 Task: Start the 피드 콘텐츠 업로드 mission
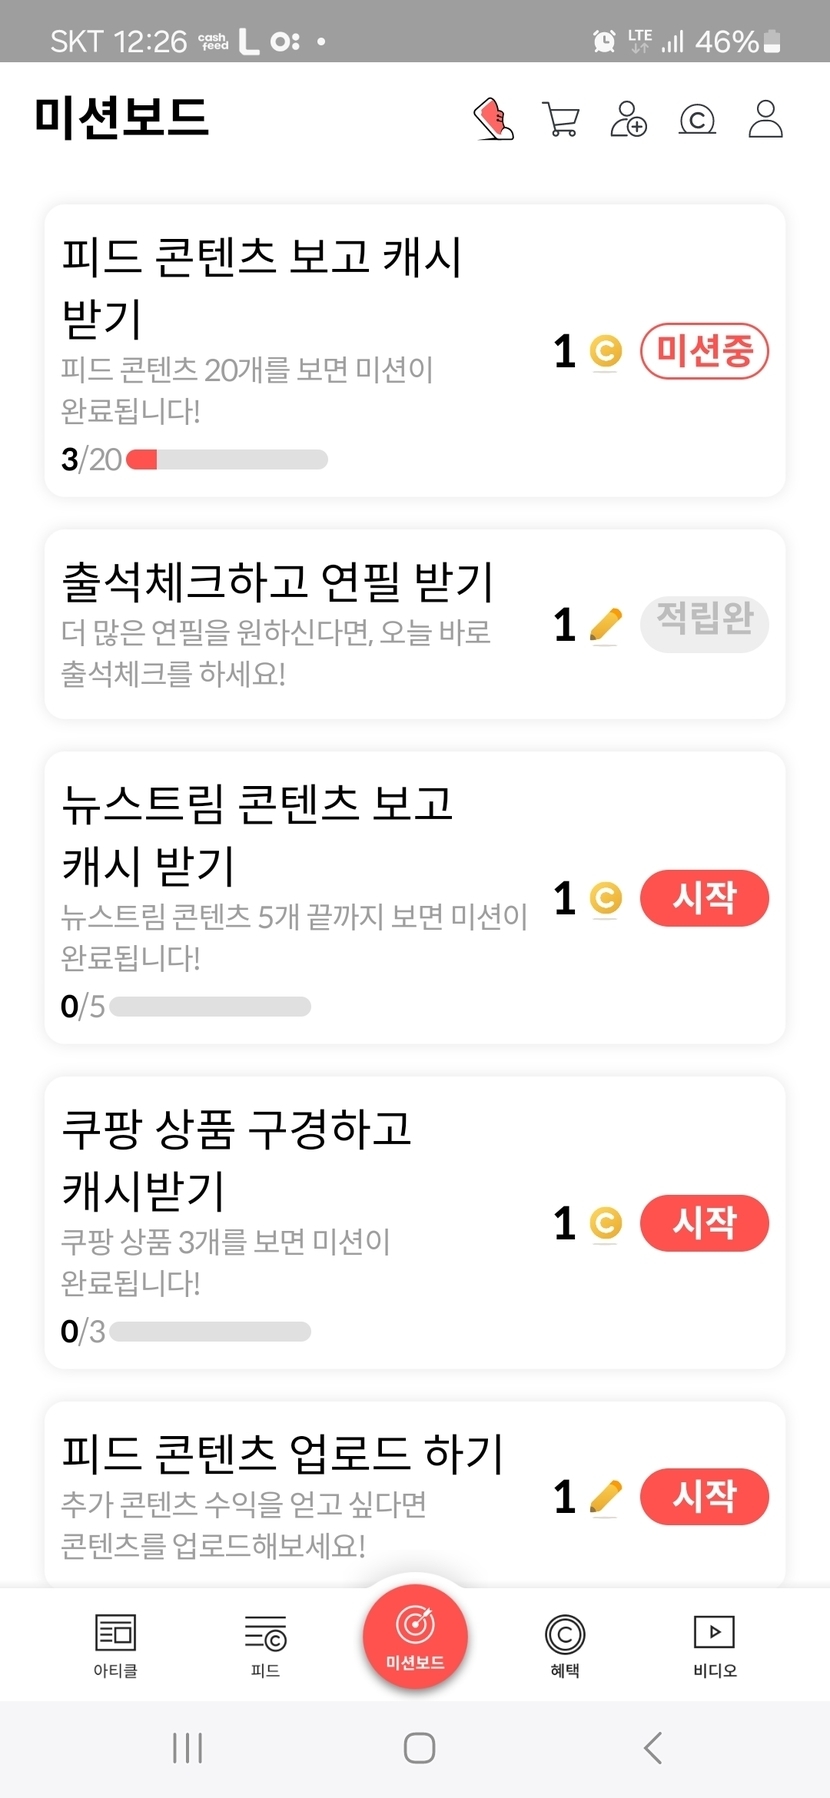point(704,1497)
